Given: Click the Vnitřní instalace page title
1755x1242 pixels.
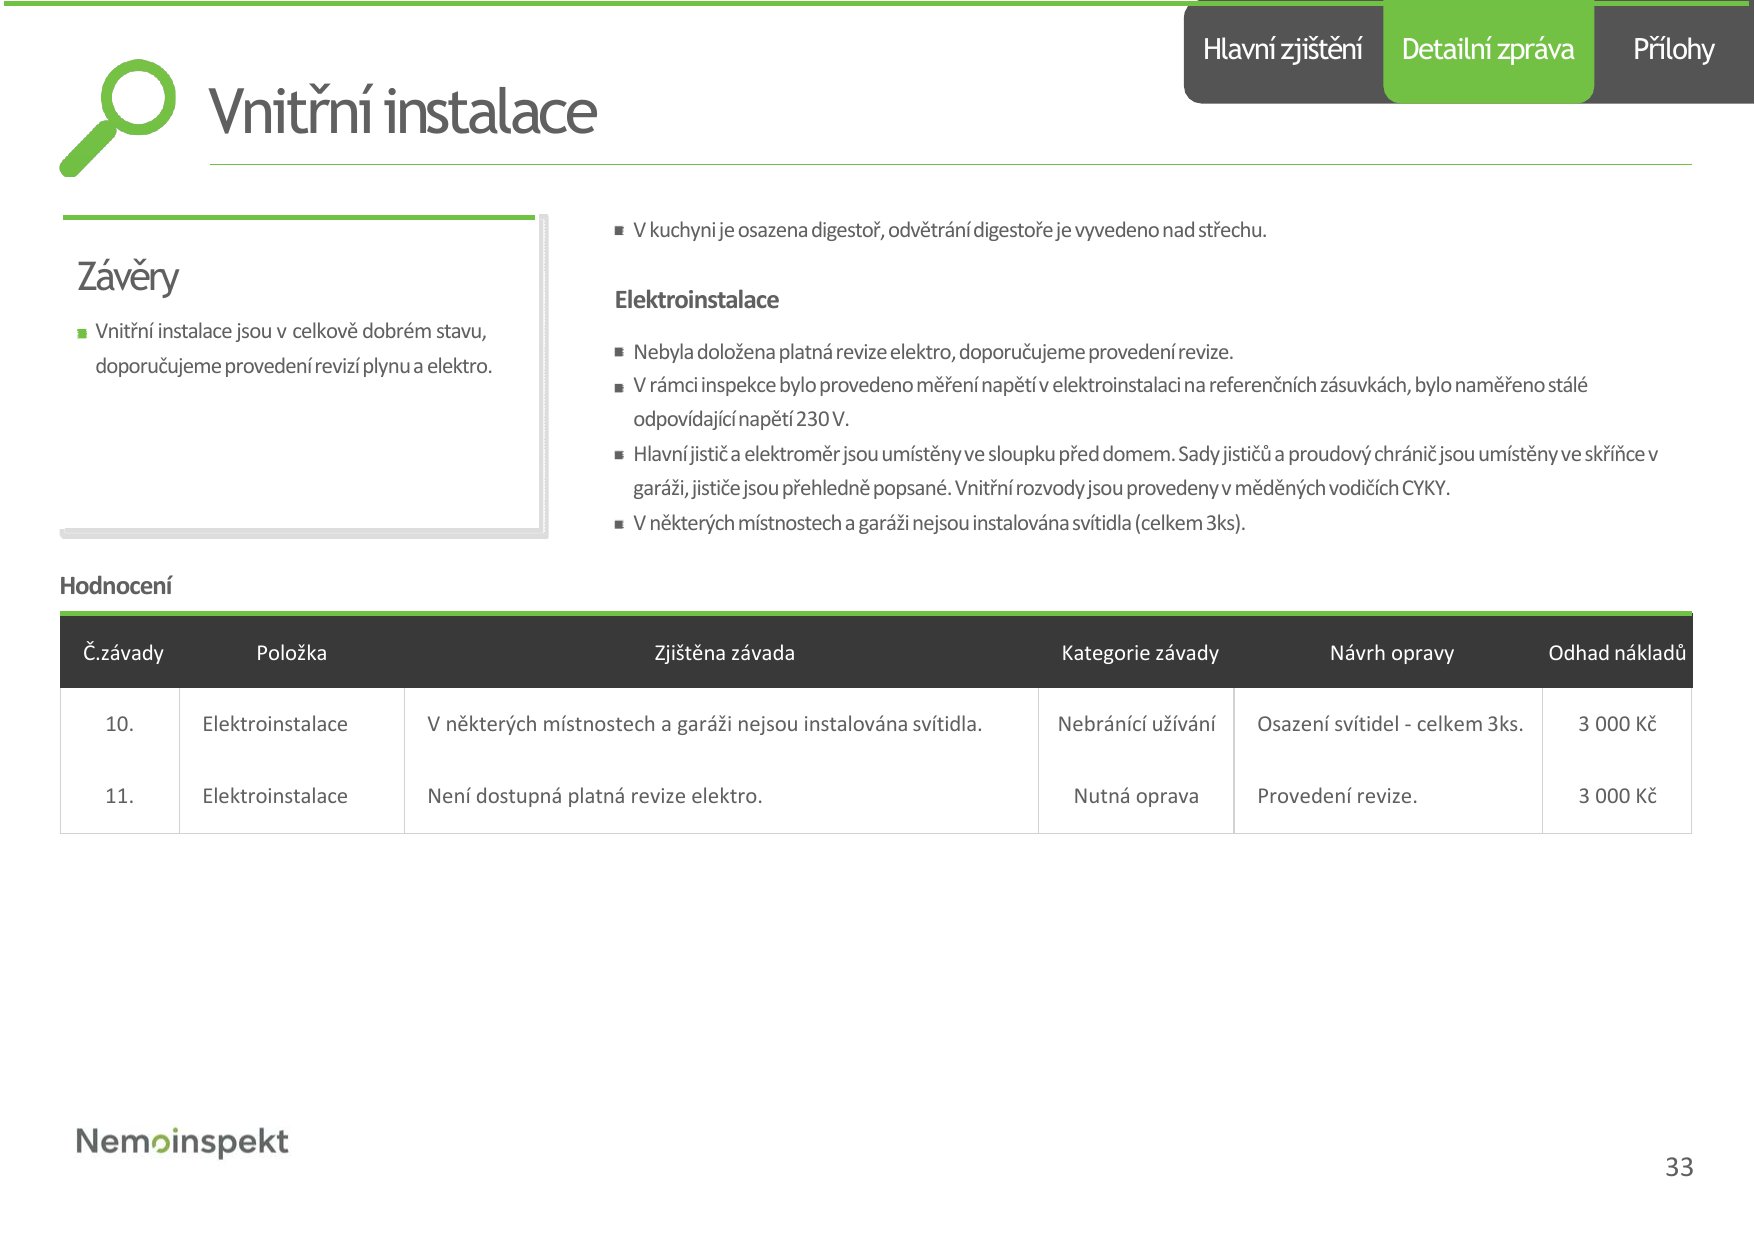Looking at the screenshot, I should [403, 111].
